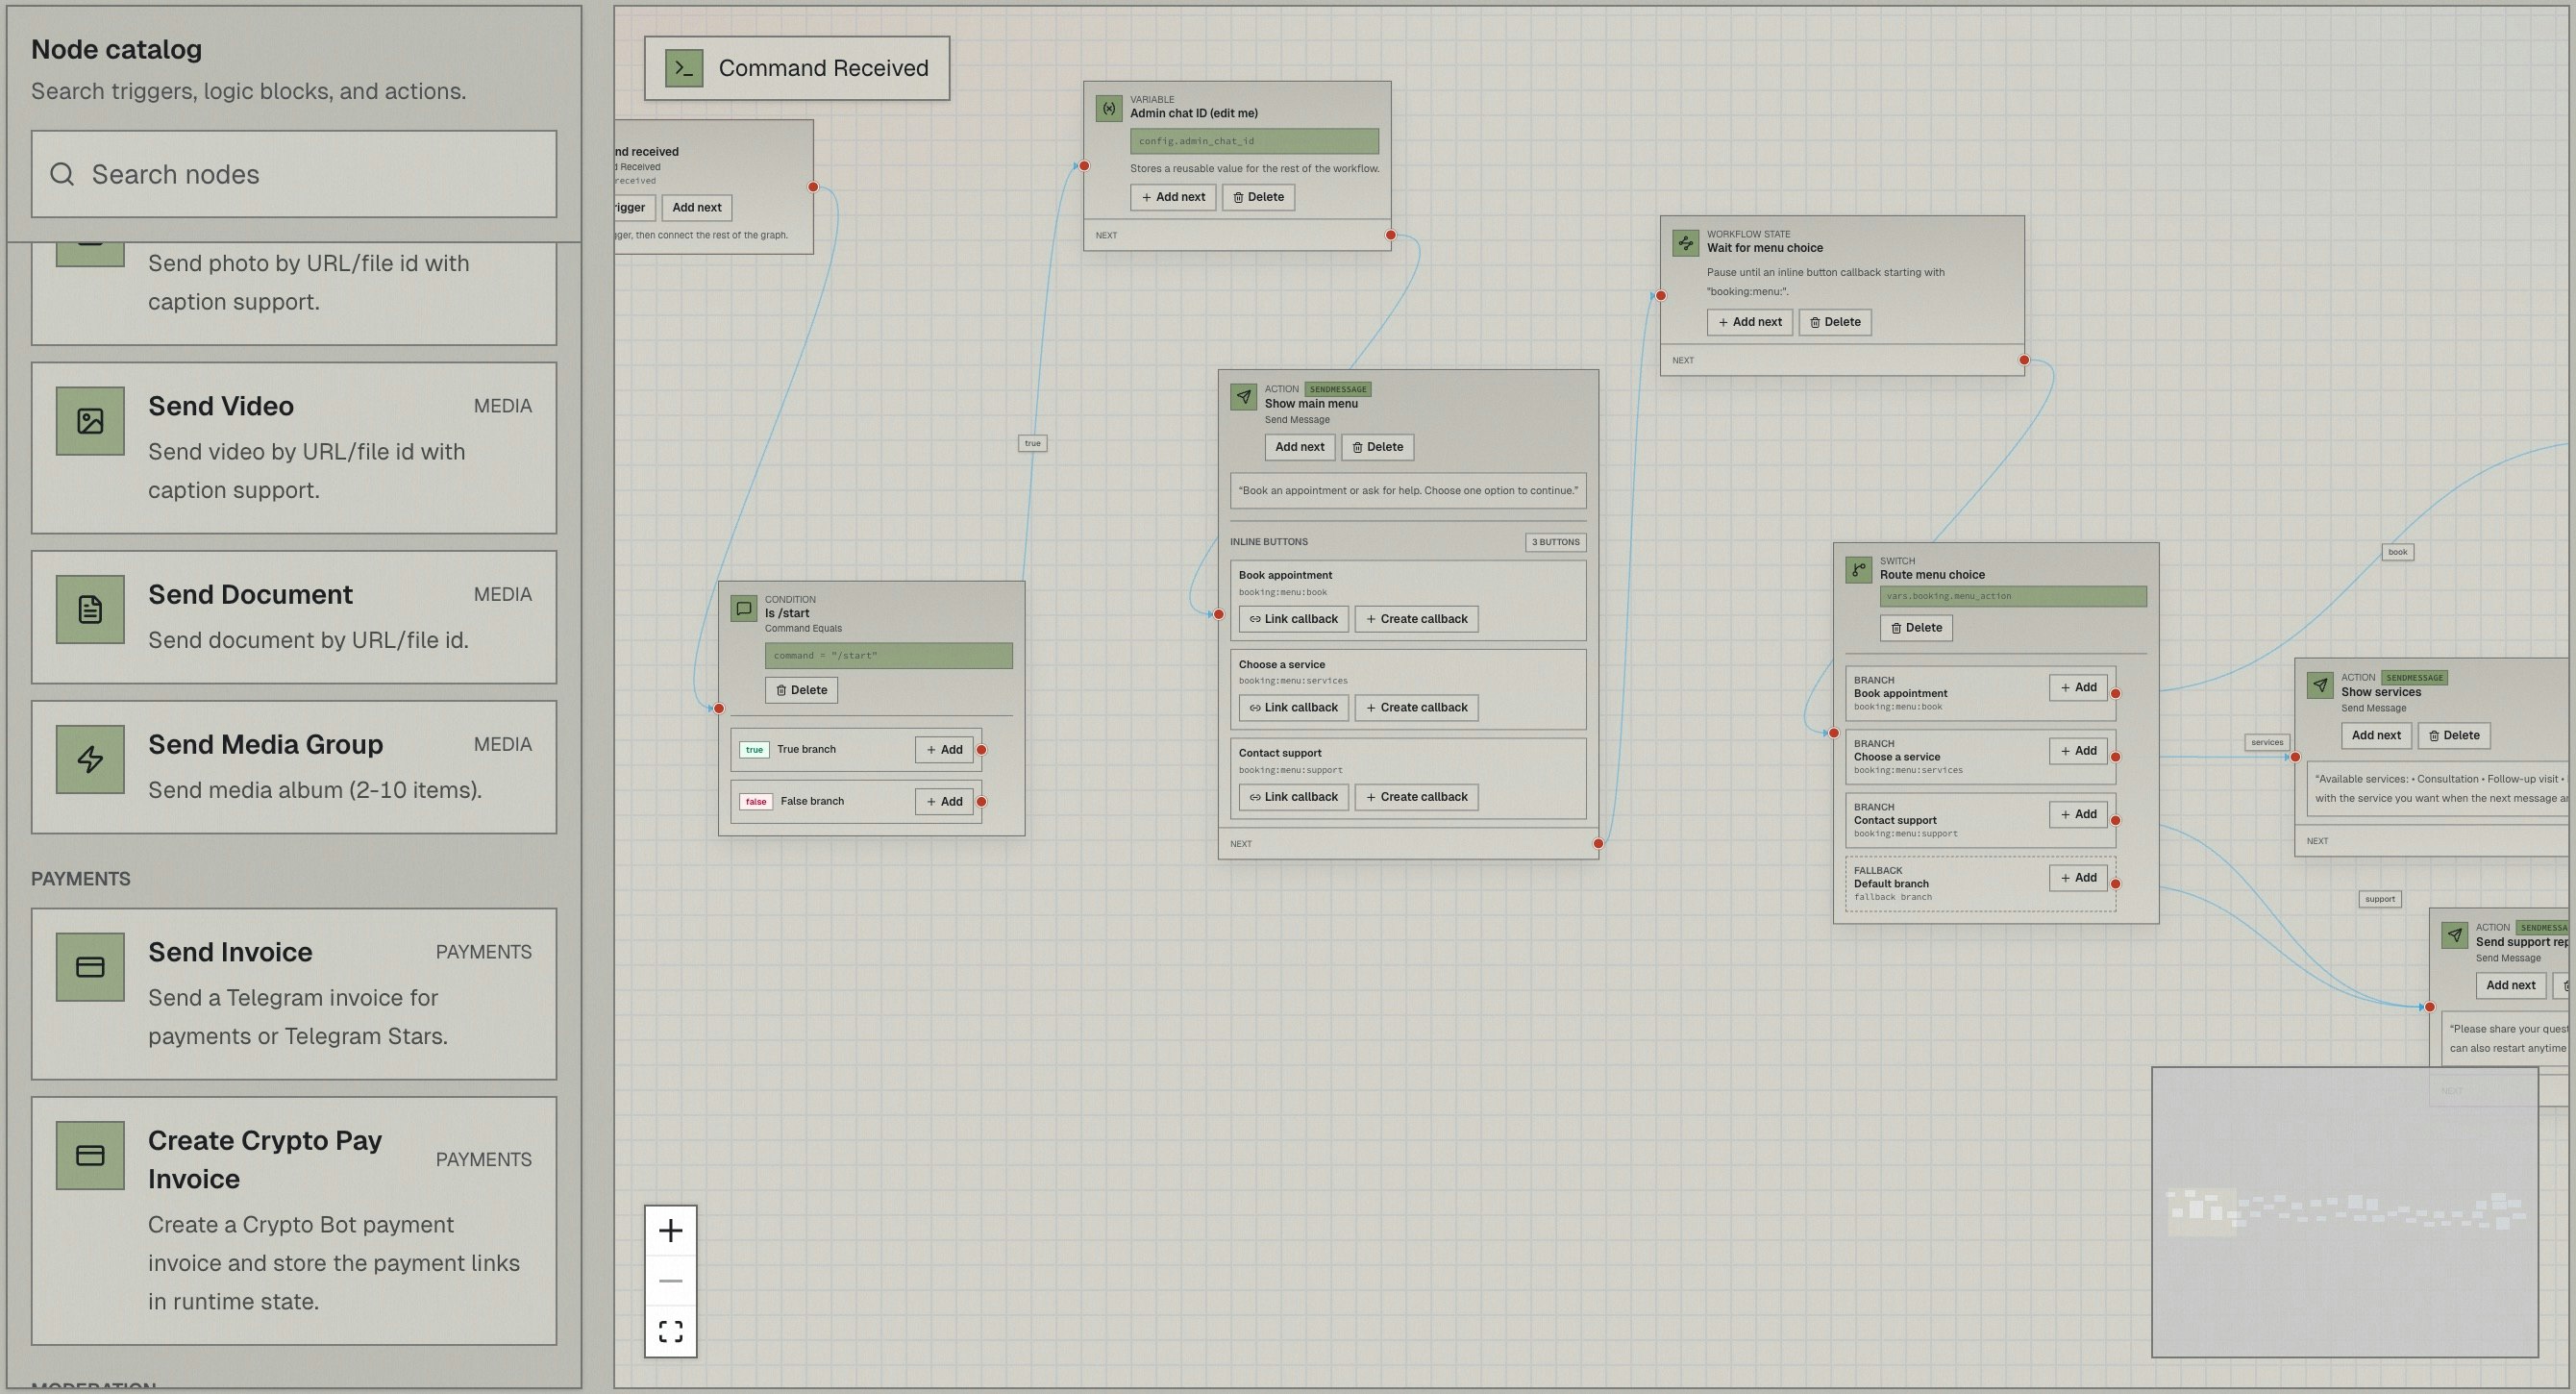2576x1394 pixels.
Task: Select the Create Crypto Pay Invoice node
Action: tap(294, 1220)
